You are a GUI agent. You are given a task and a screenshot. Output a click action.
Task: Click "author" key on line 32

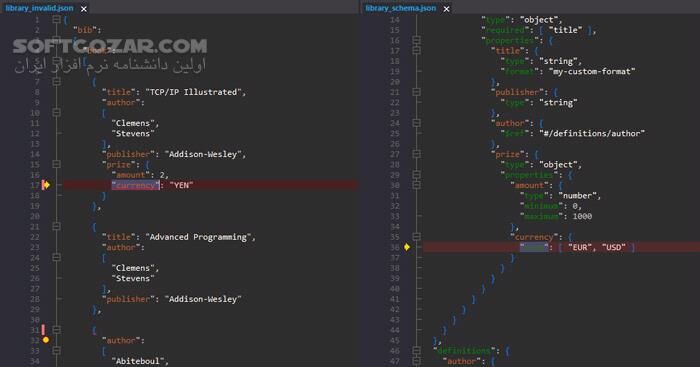pyautogui.click(x=121, y=340)
